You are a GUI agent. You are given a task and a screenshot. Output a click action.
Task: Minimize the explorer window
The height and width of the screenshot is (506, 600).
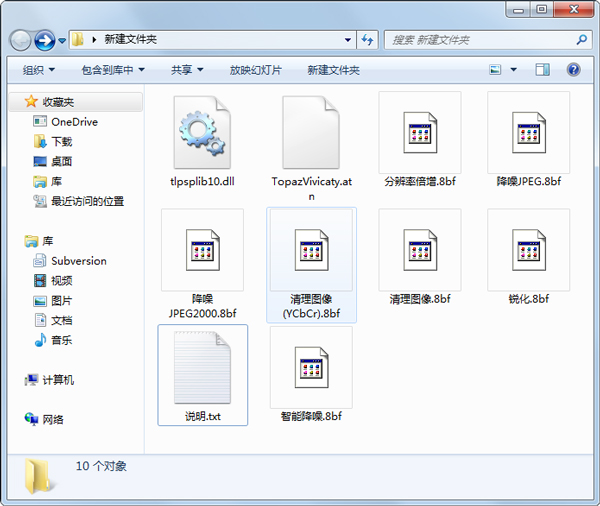coord(518,10)
